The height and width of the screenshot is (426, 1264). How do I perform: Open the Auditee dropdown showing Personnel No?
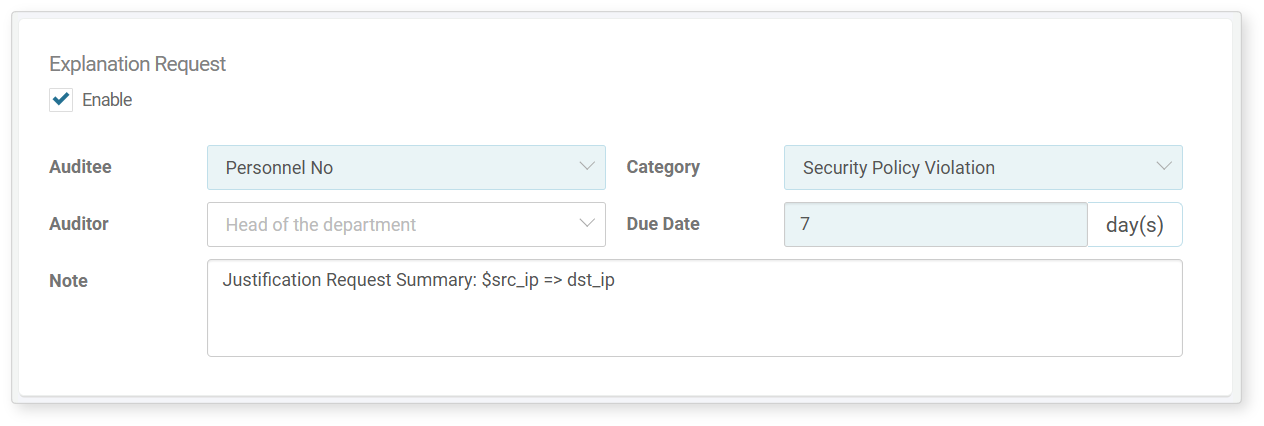(x=406, y=168)
